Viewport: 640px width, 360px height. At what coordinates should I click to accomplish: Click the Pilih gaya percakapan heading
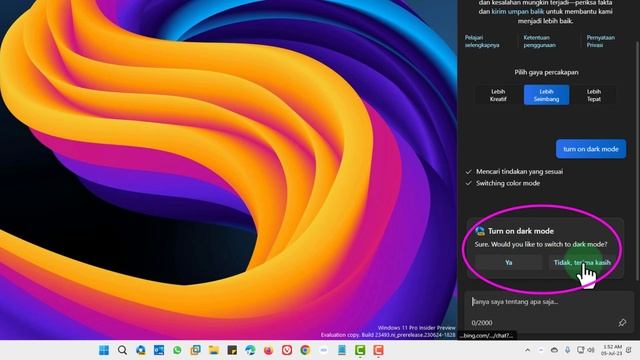coord(546,72)
